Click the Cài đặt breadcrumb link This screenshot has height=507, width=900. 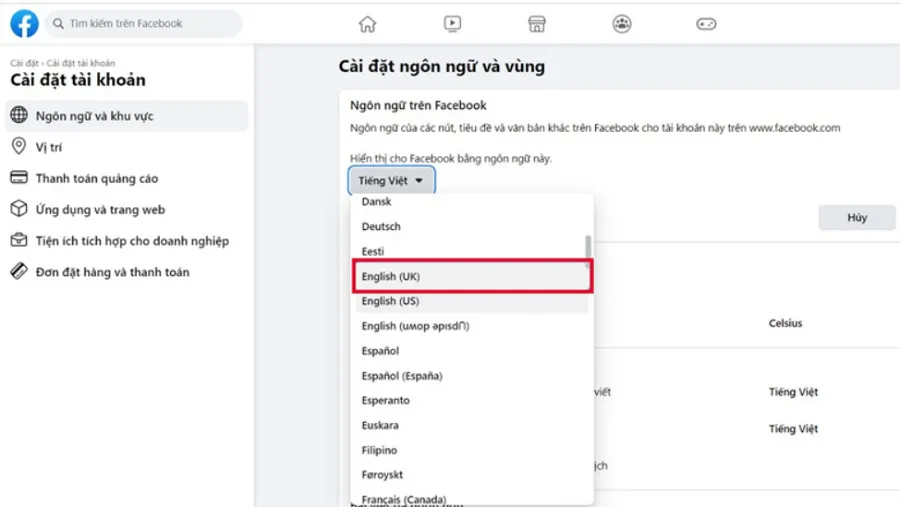24,63
